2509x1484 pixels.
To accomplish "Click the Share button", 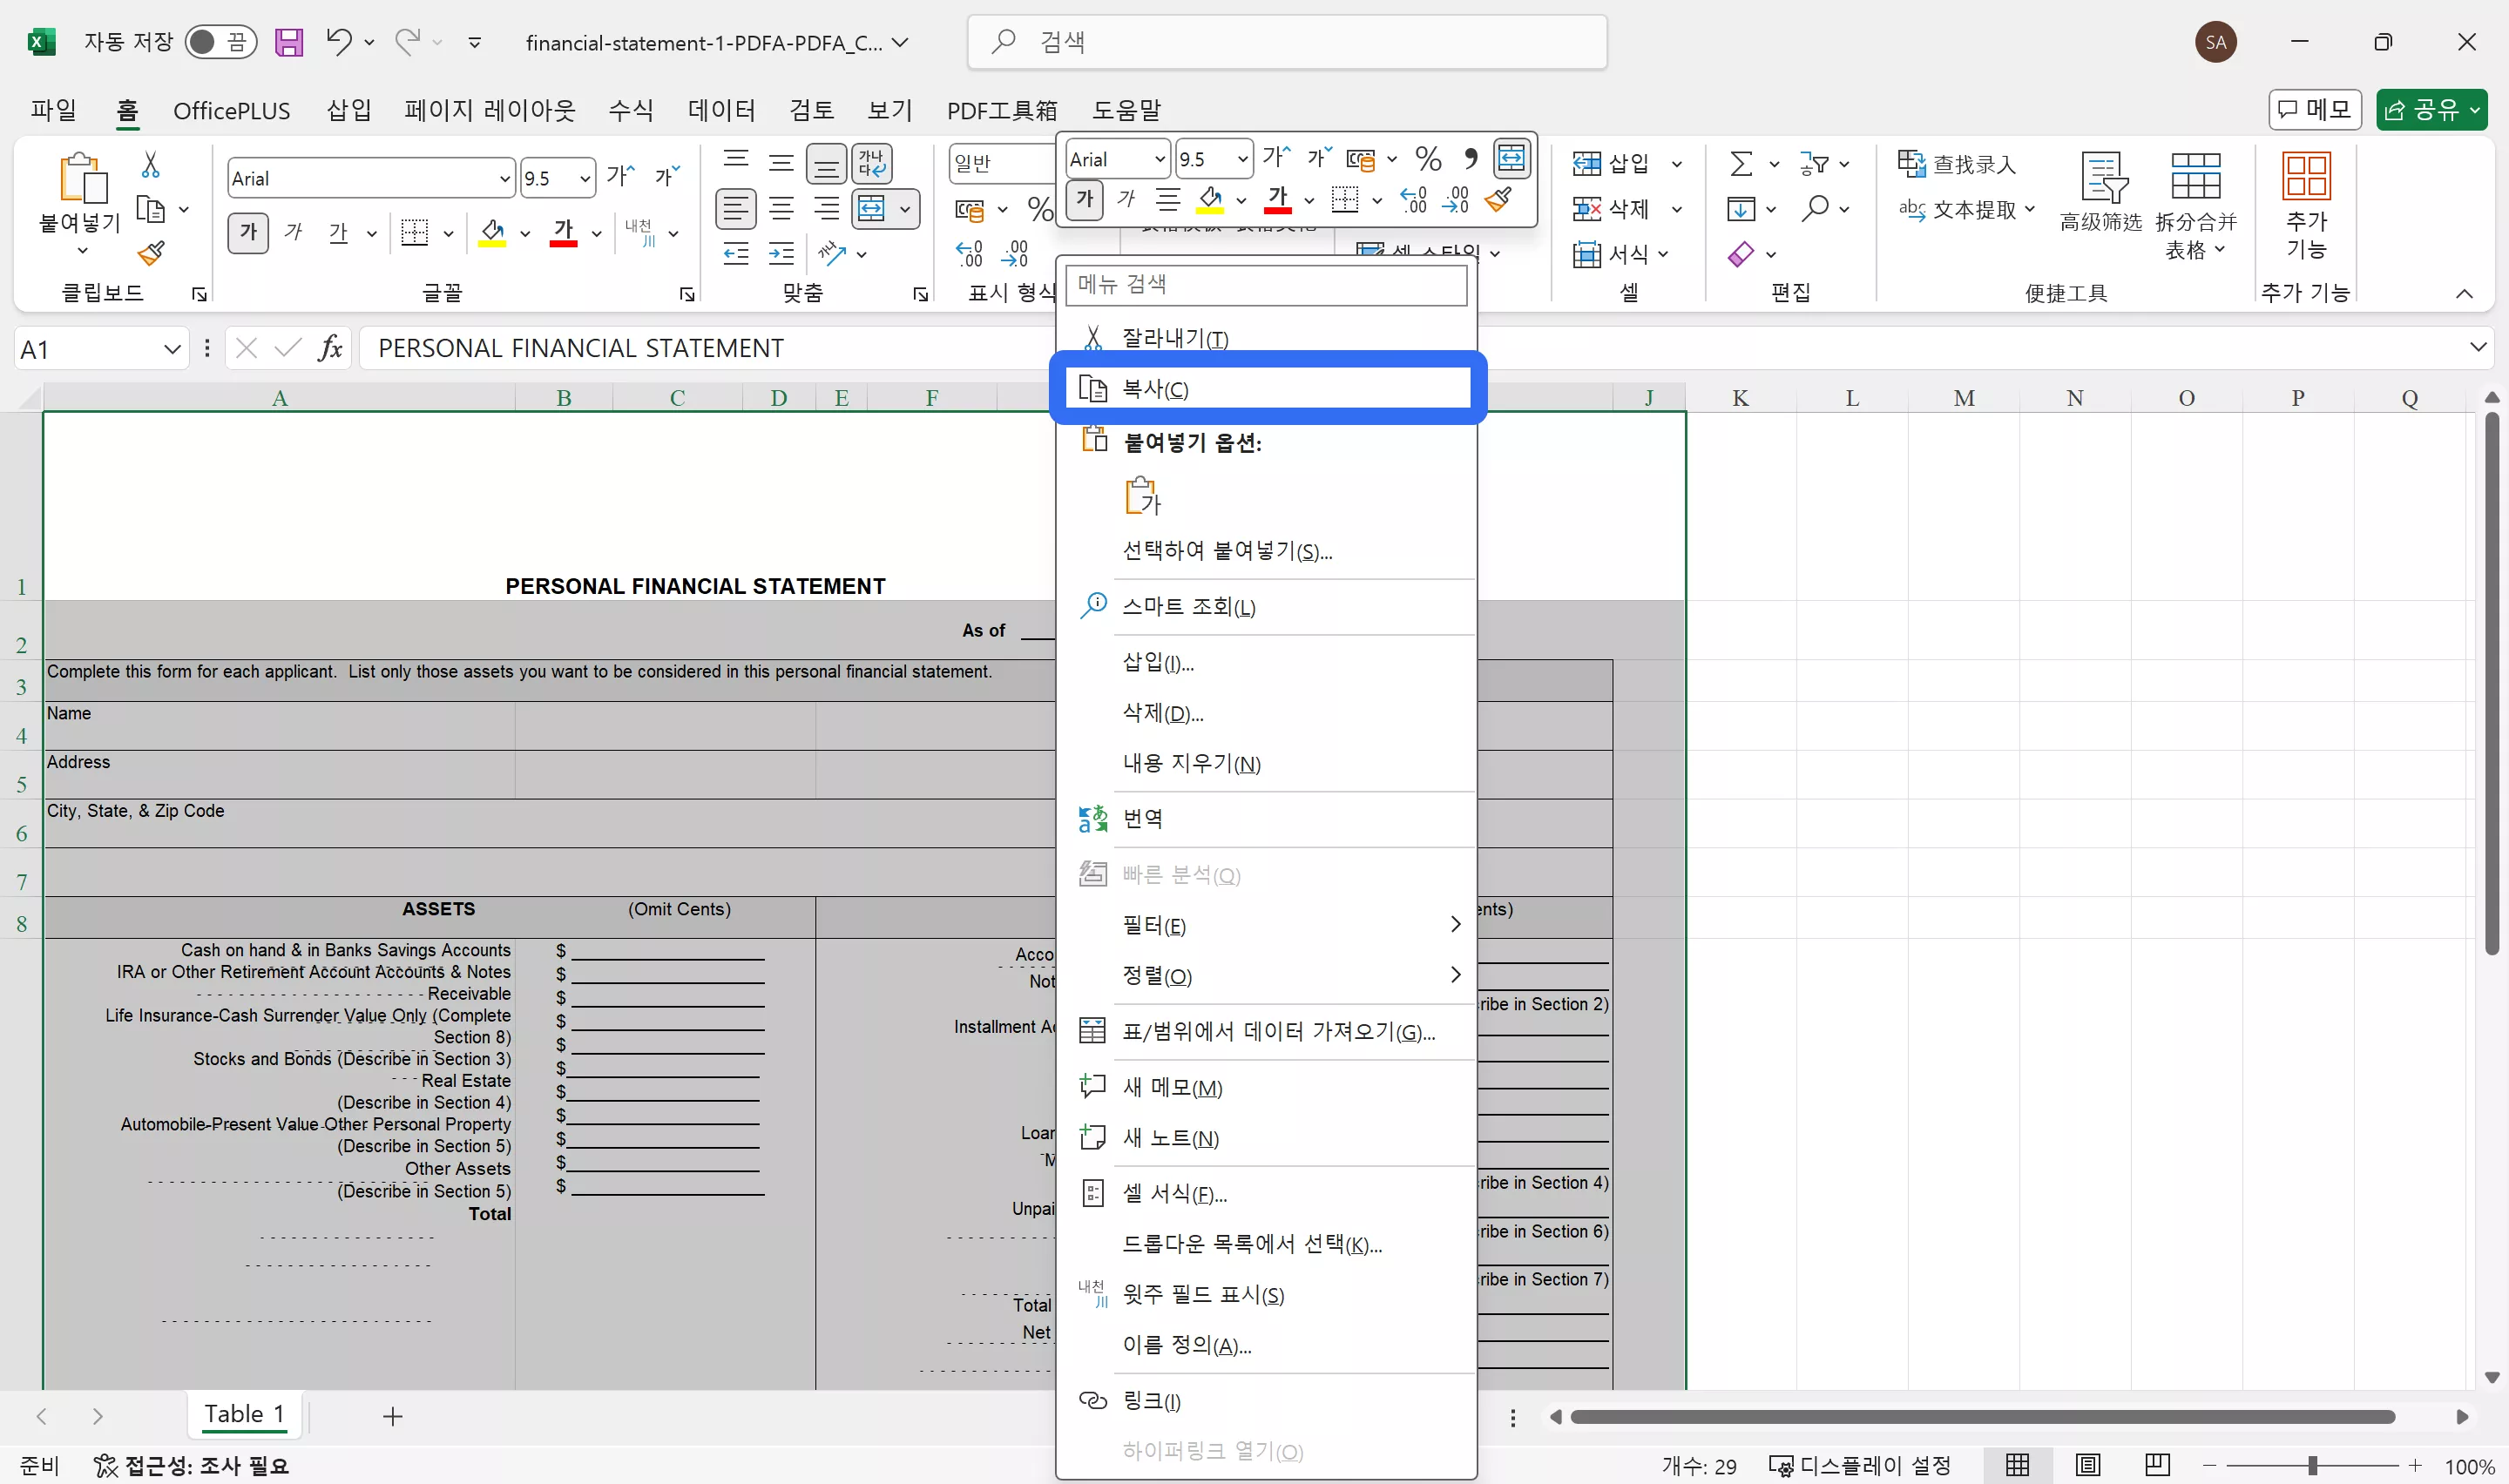I will pyautogui.click(x=2431, y=109).
